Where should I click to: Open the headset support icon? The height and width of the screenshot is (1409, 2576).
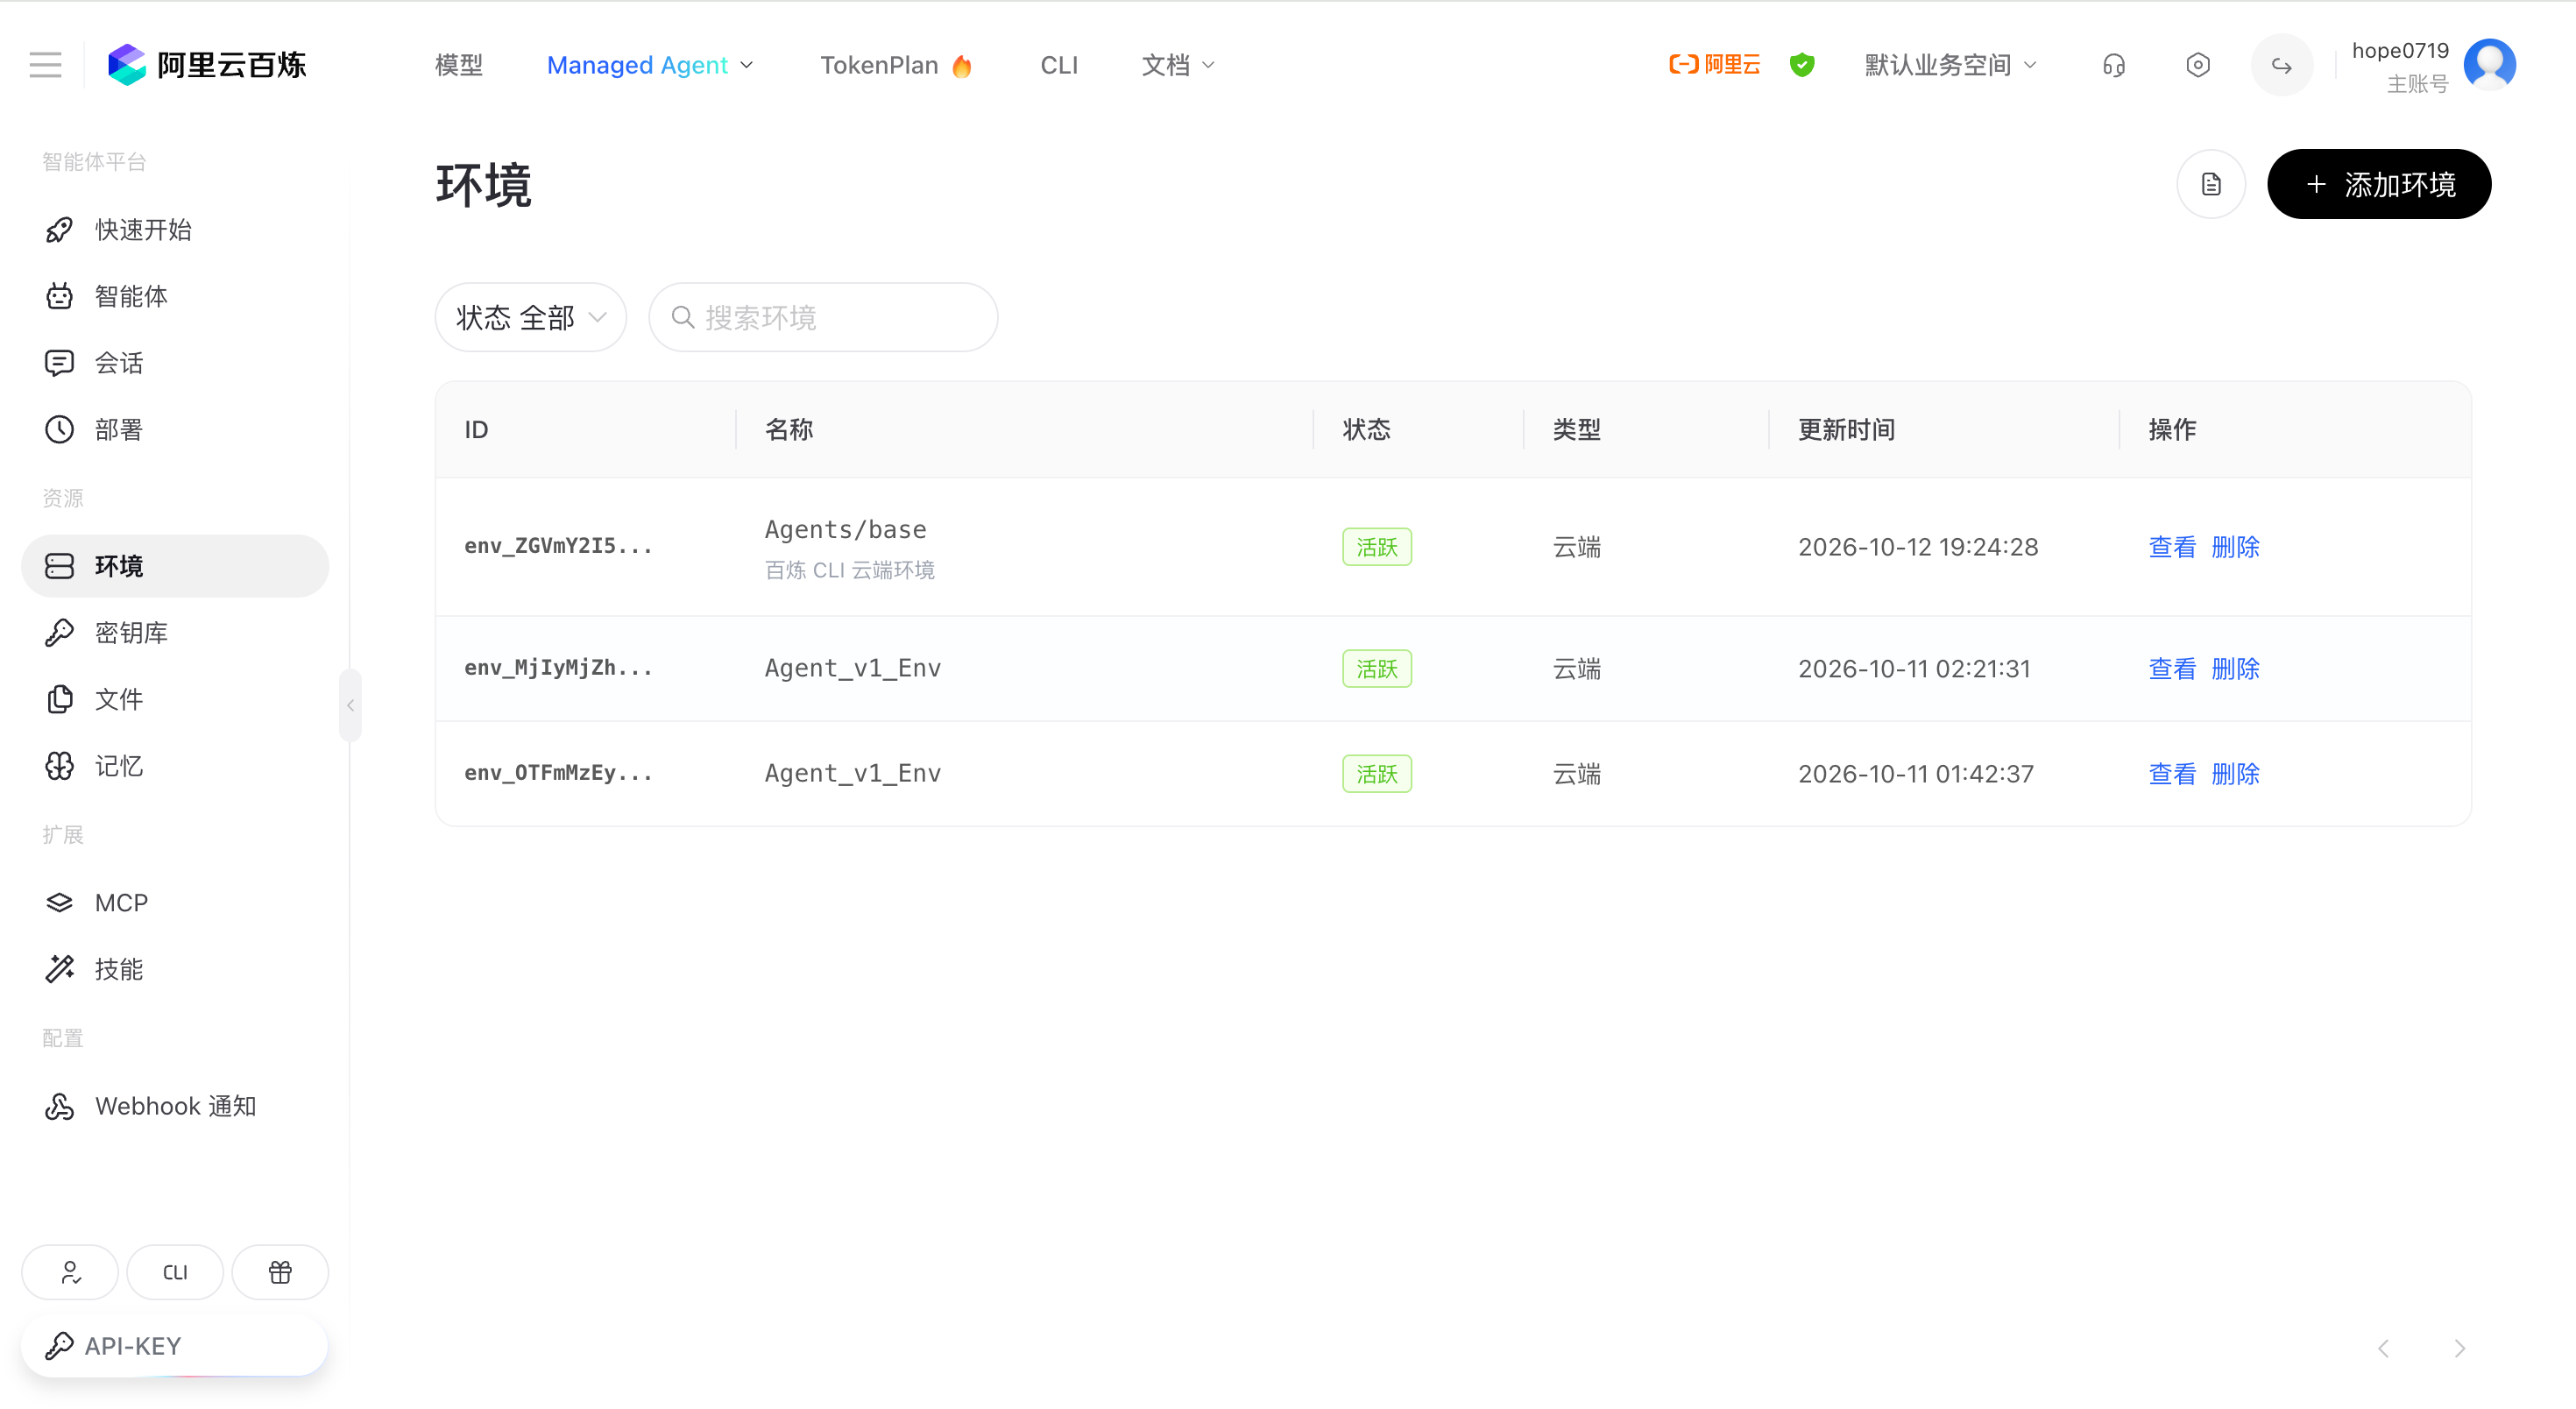[2113, 65]
